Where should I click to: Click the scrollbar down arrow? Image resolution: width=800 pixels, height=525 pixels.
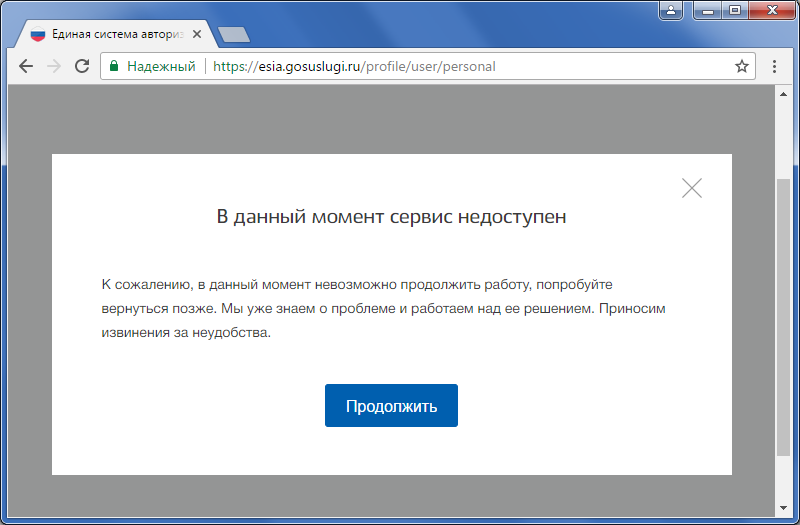[783, 507]
